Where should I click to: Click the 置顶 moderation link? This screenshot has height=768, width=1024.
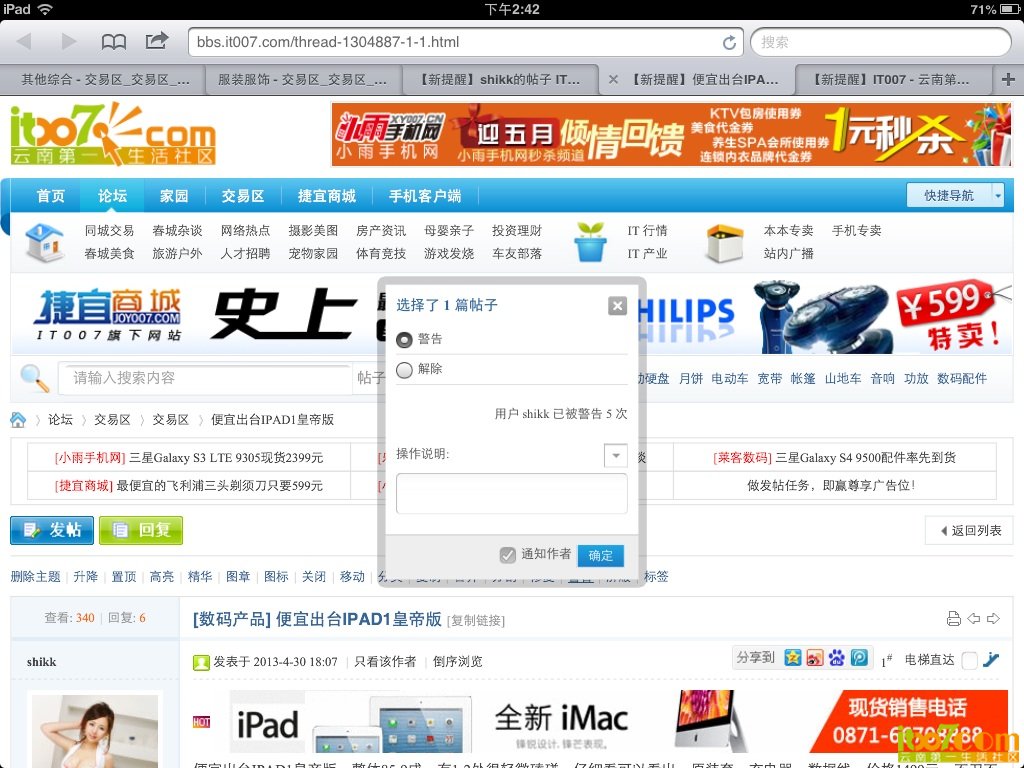(123, 577)
